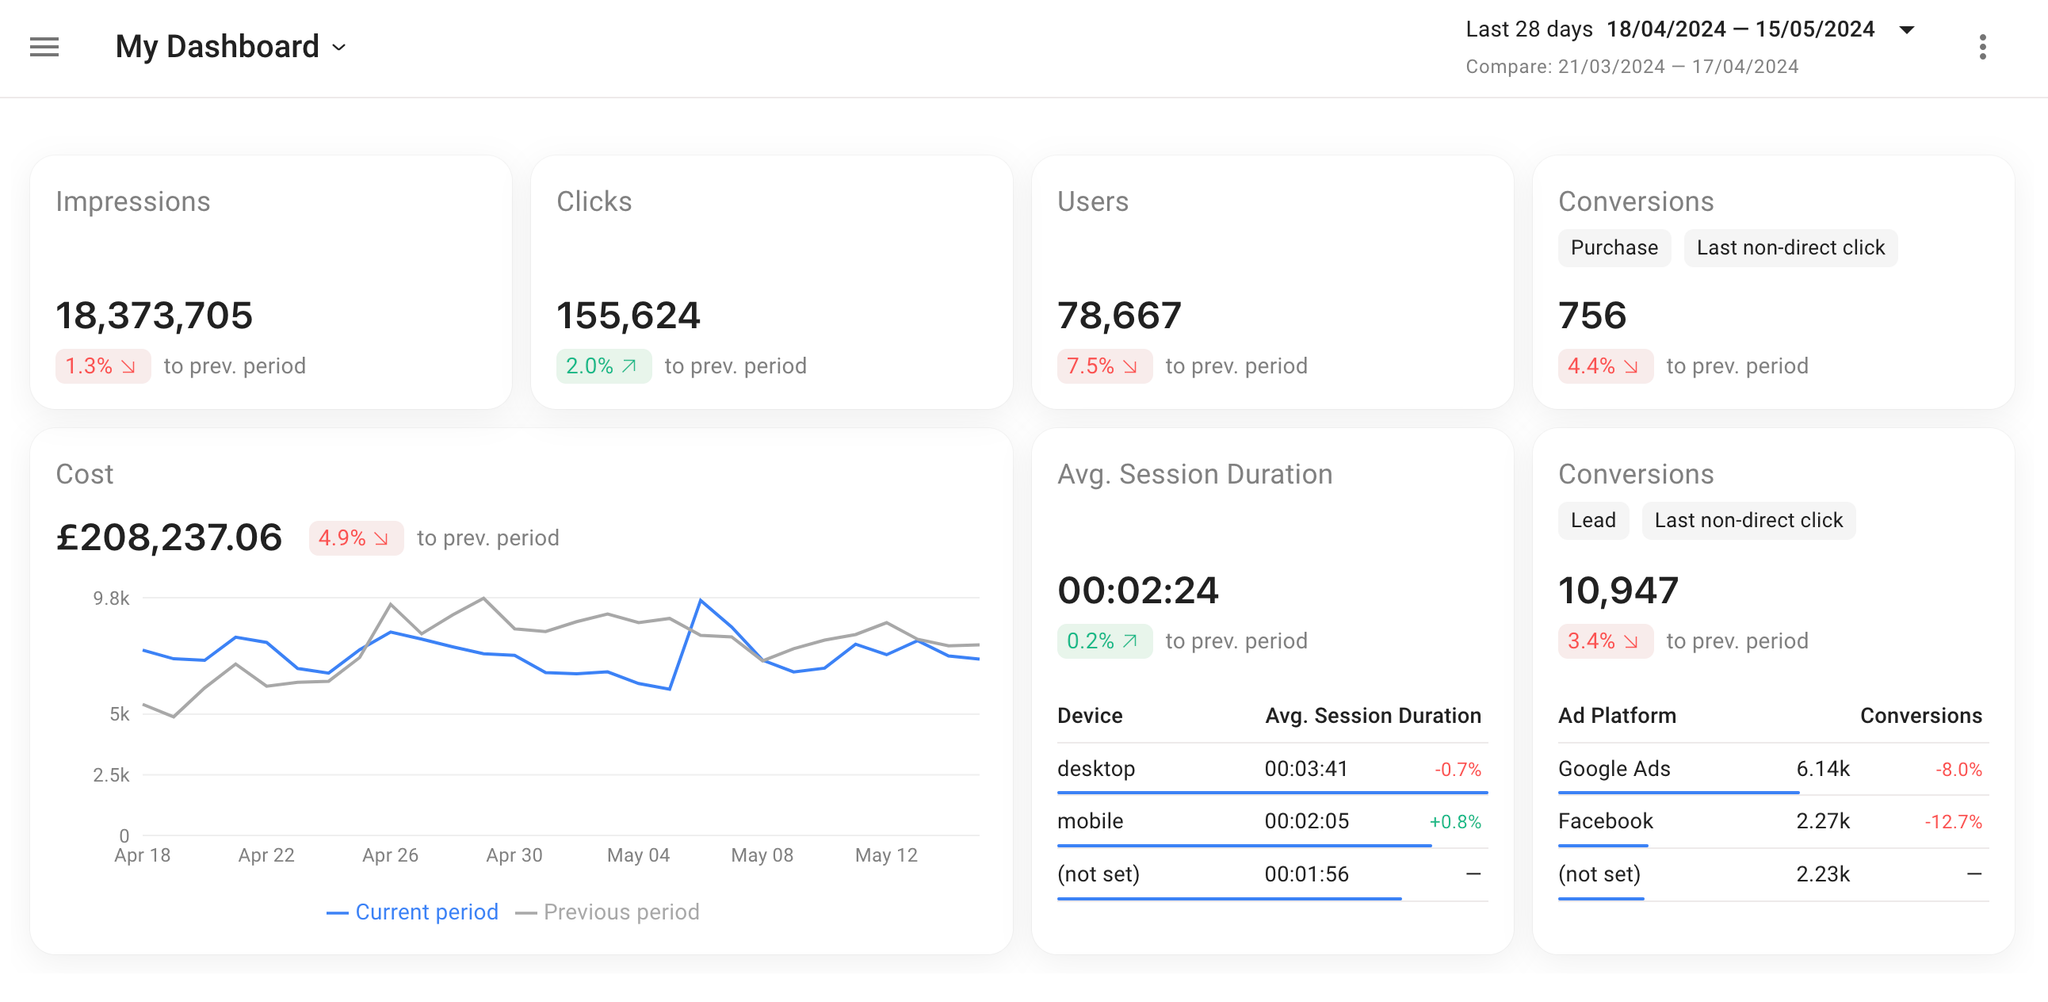Click the Purchase conversions 4.4% badge
The height and width of the screenshot is (1002, 2048).
[x=1606, y=366]
